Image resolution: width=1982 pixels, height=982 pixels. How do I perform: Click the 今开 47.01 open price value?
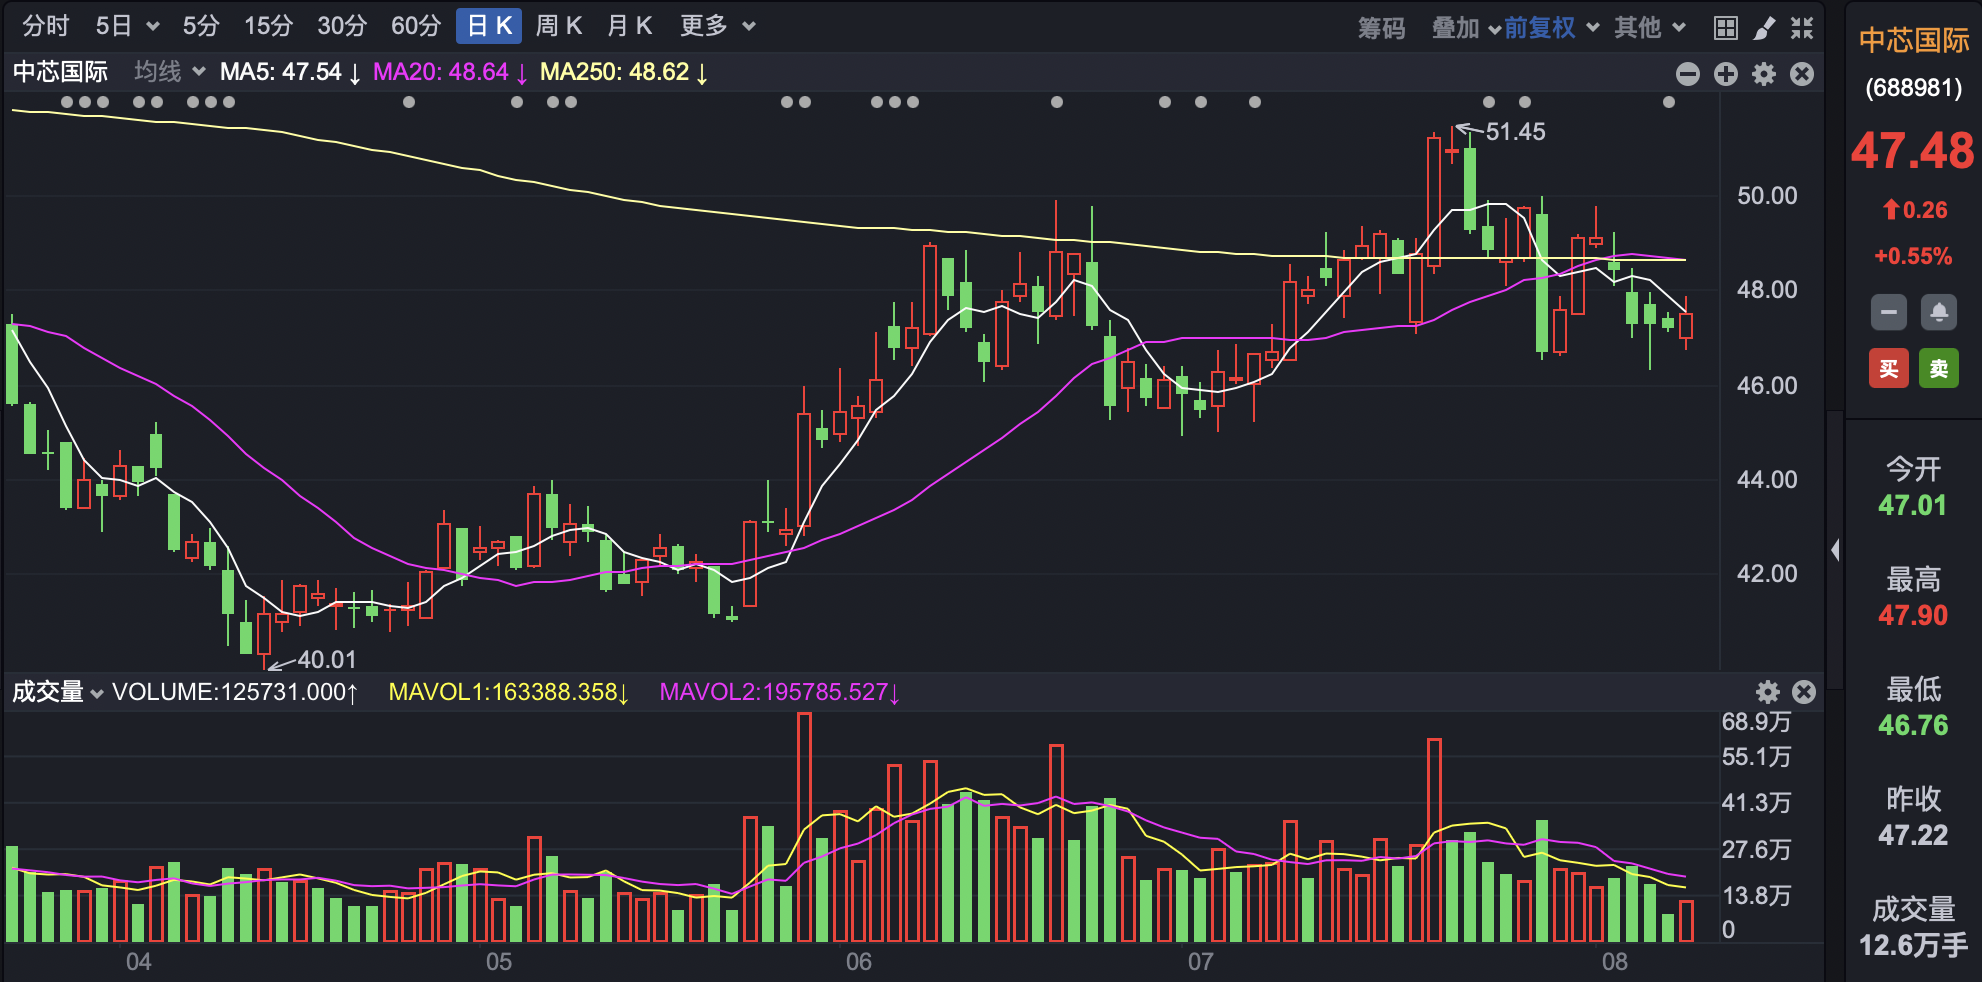pyautogui.click(x=1912, y=505)
